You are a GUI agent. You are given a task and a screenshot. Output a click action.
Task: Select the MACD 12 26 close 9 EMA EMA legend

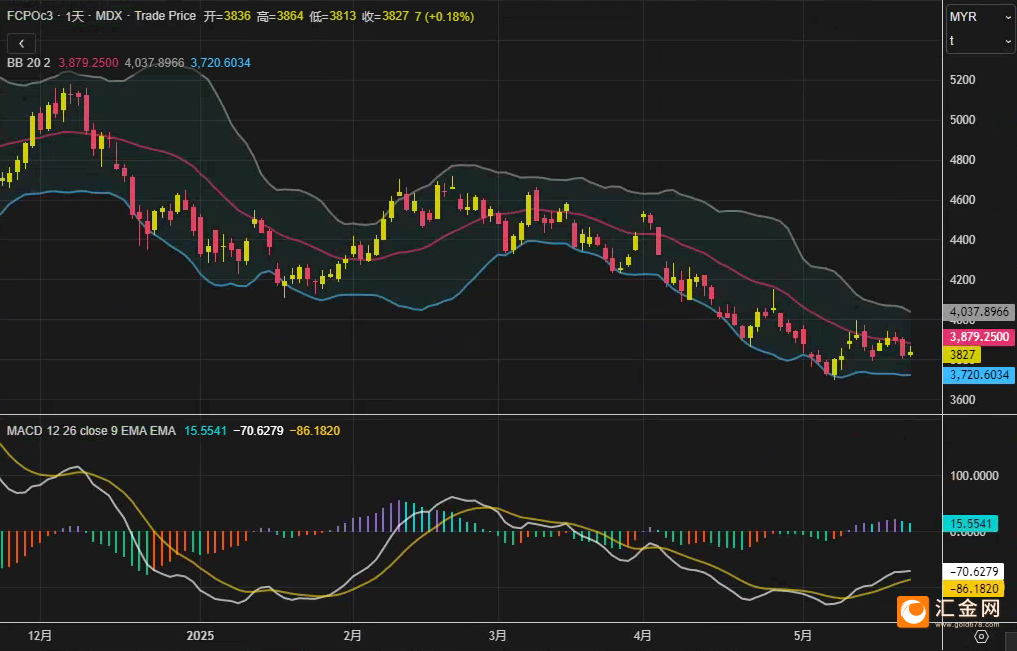pyautogui.click(x=91, y=431)
